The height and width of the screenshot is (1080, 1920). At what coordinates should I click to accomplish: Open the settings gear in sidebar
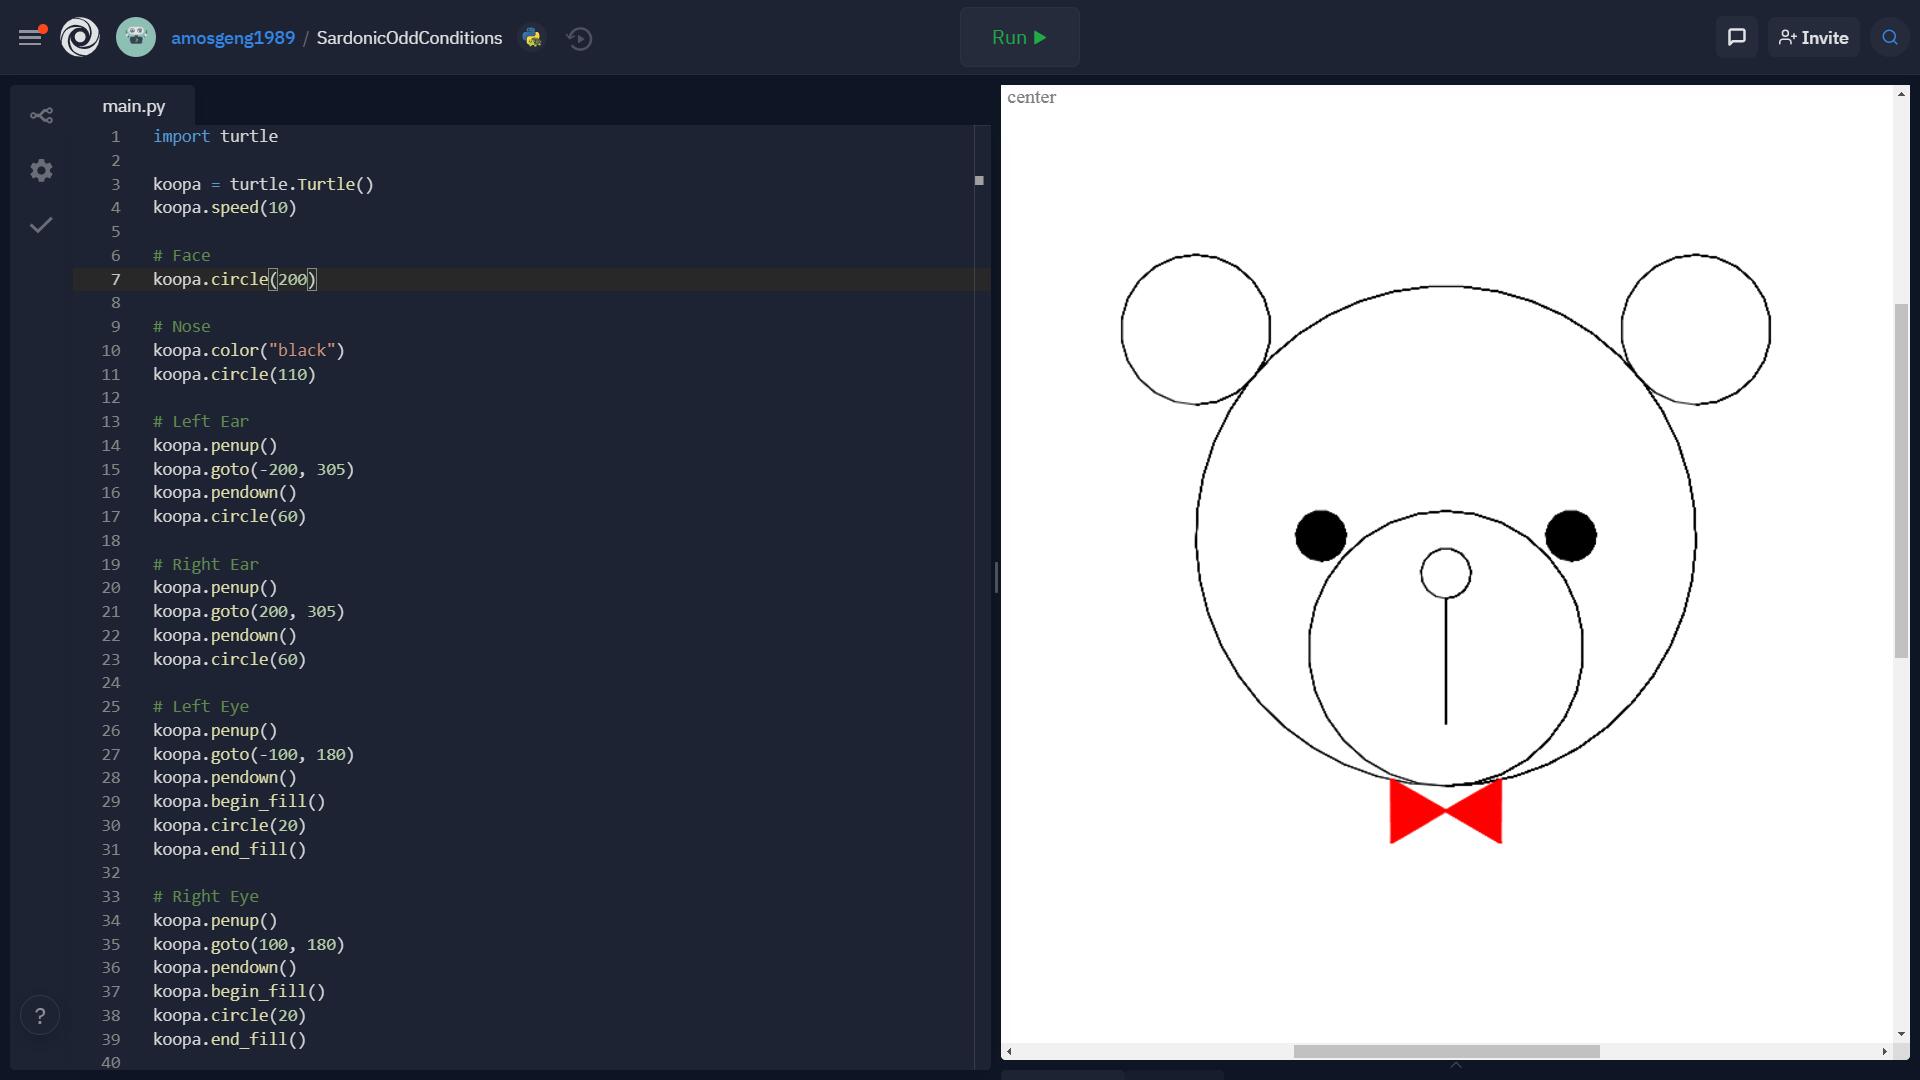[x=41, y=171]
